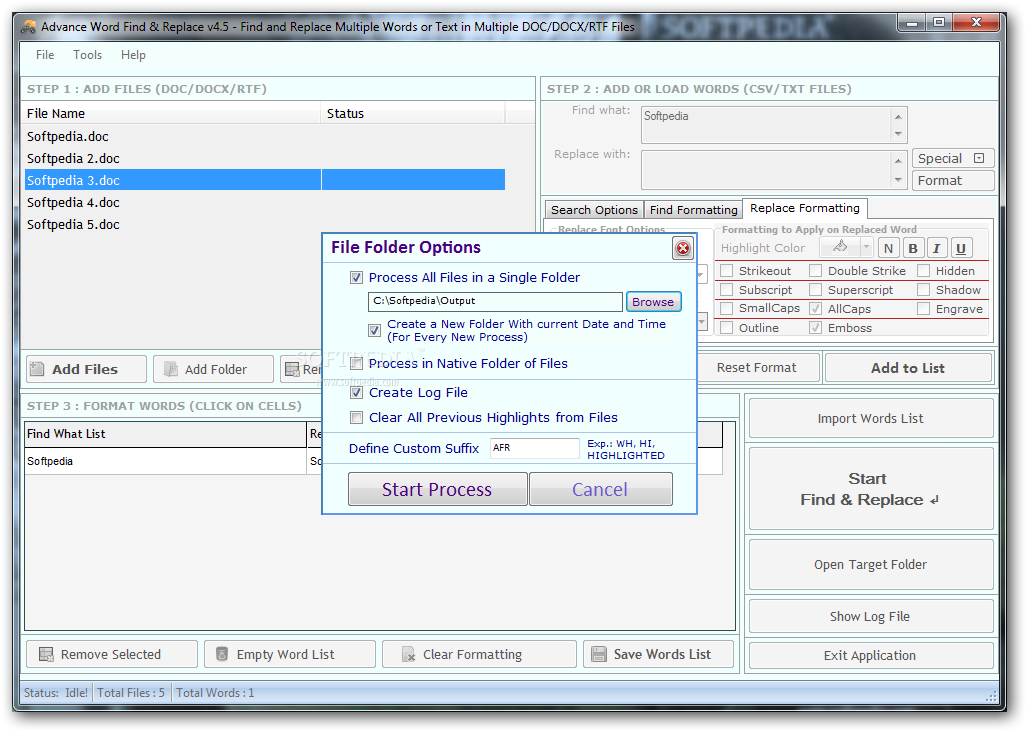Uncheck Process All Files in a Single Folder
Screen dimensions: 1027x732
[x=356, y=278]
